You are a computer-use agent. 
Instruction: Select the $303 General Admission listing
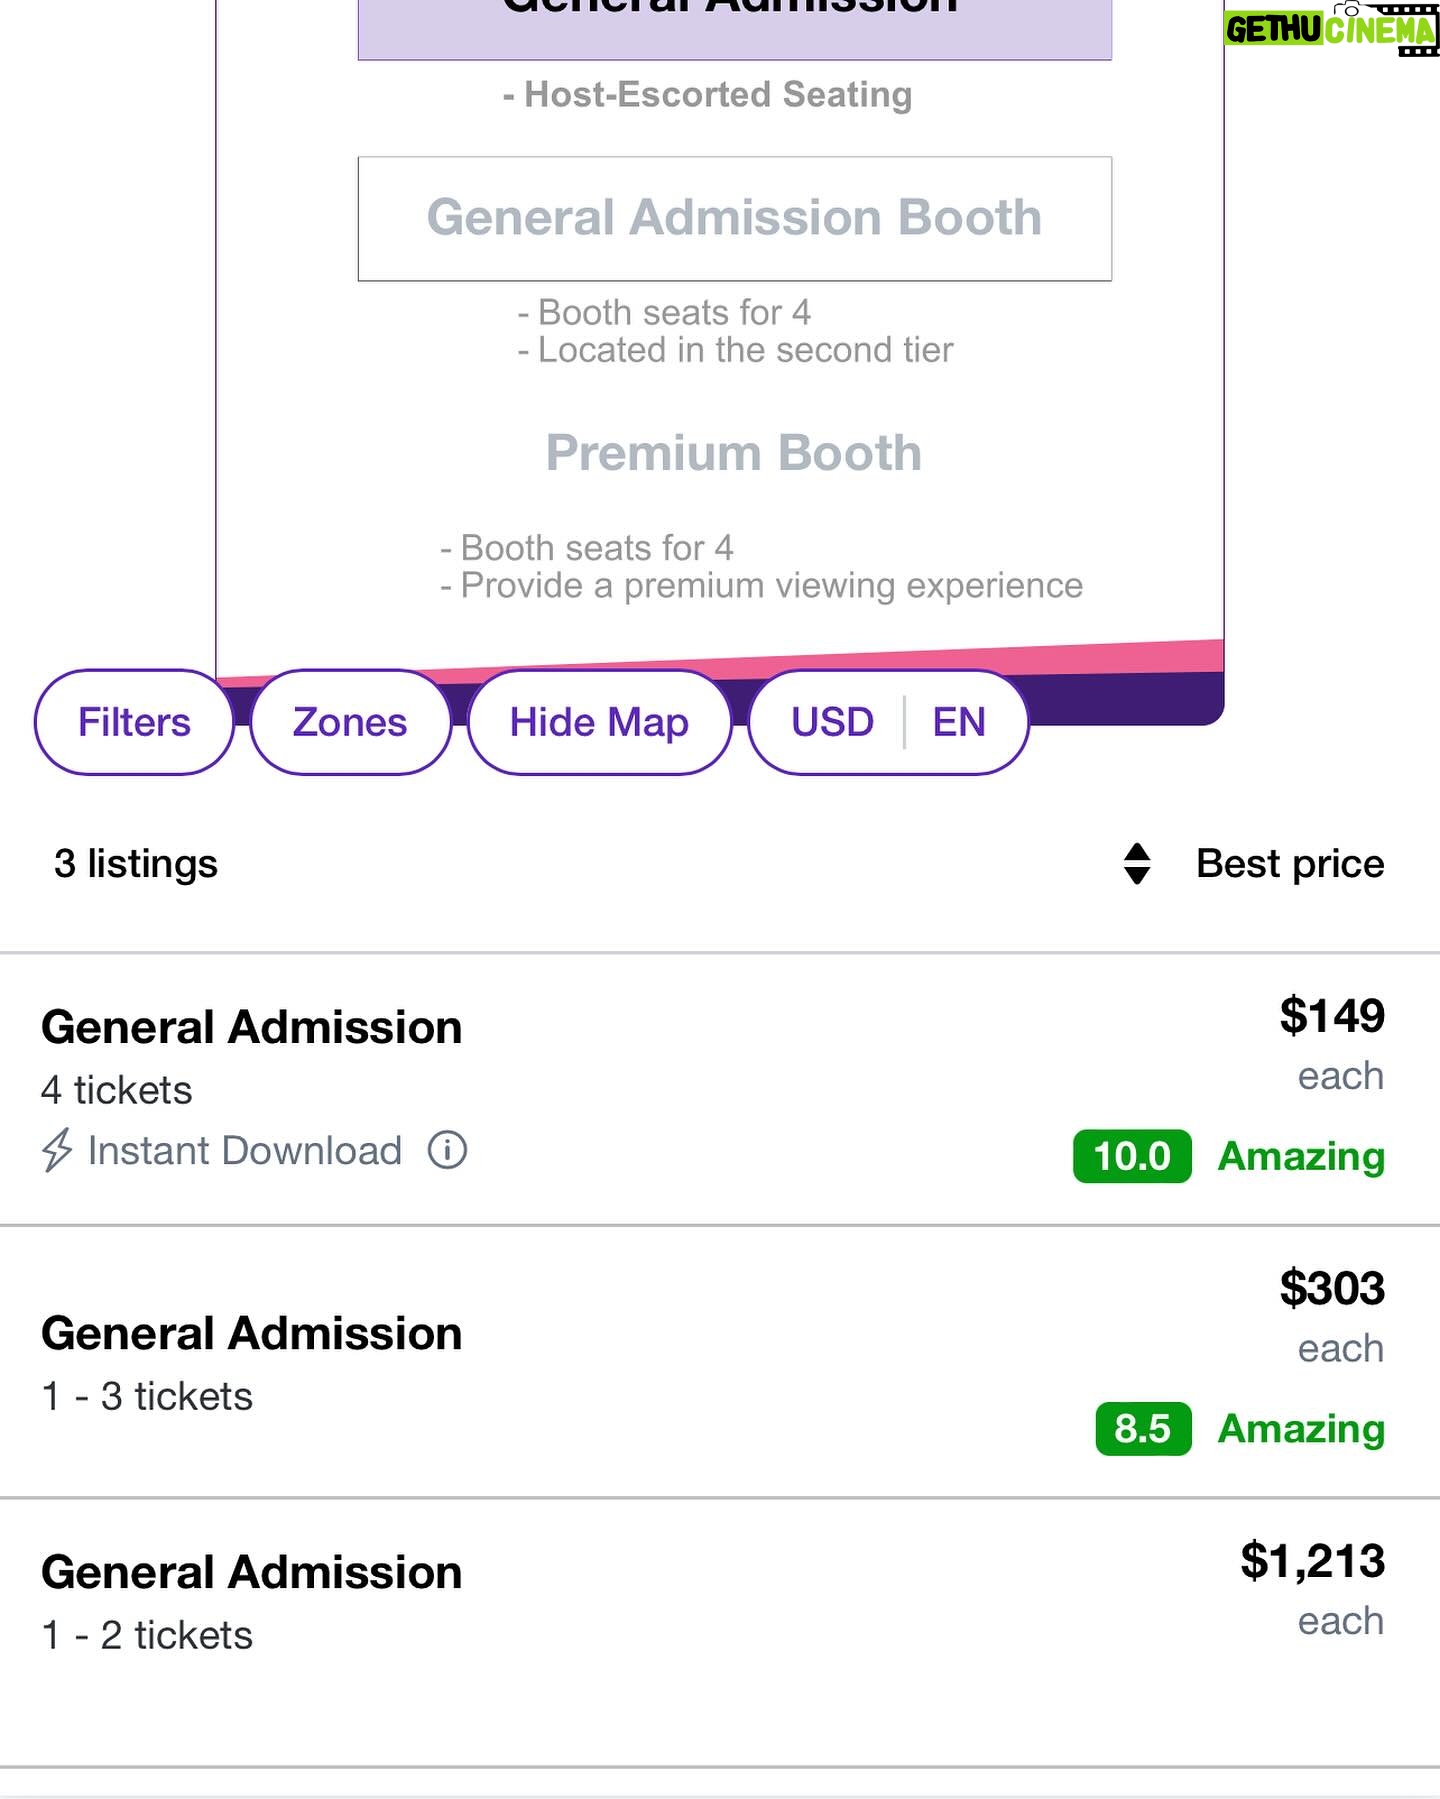[x=720, y=1361]
